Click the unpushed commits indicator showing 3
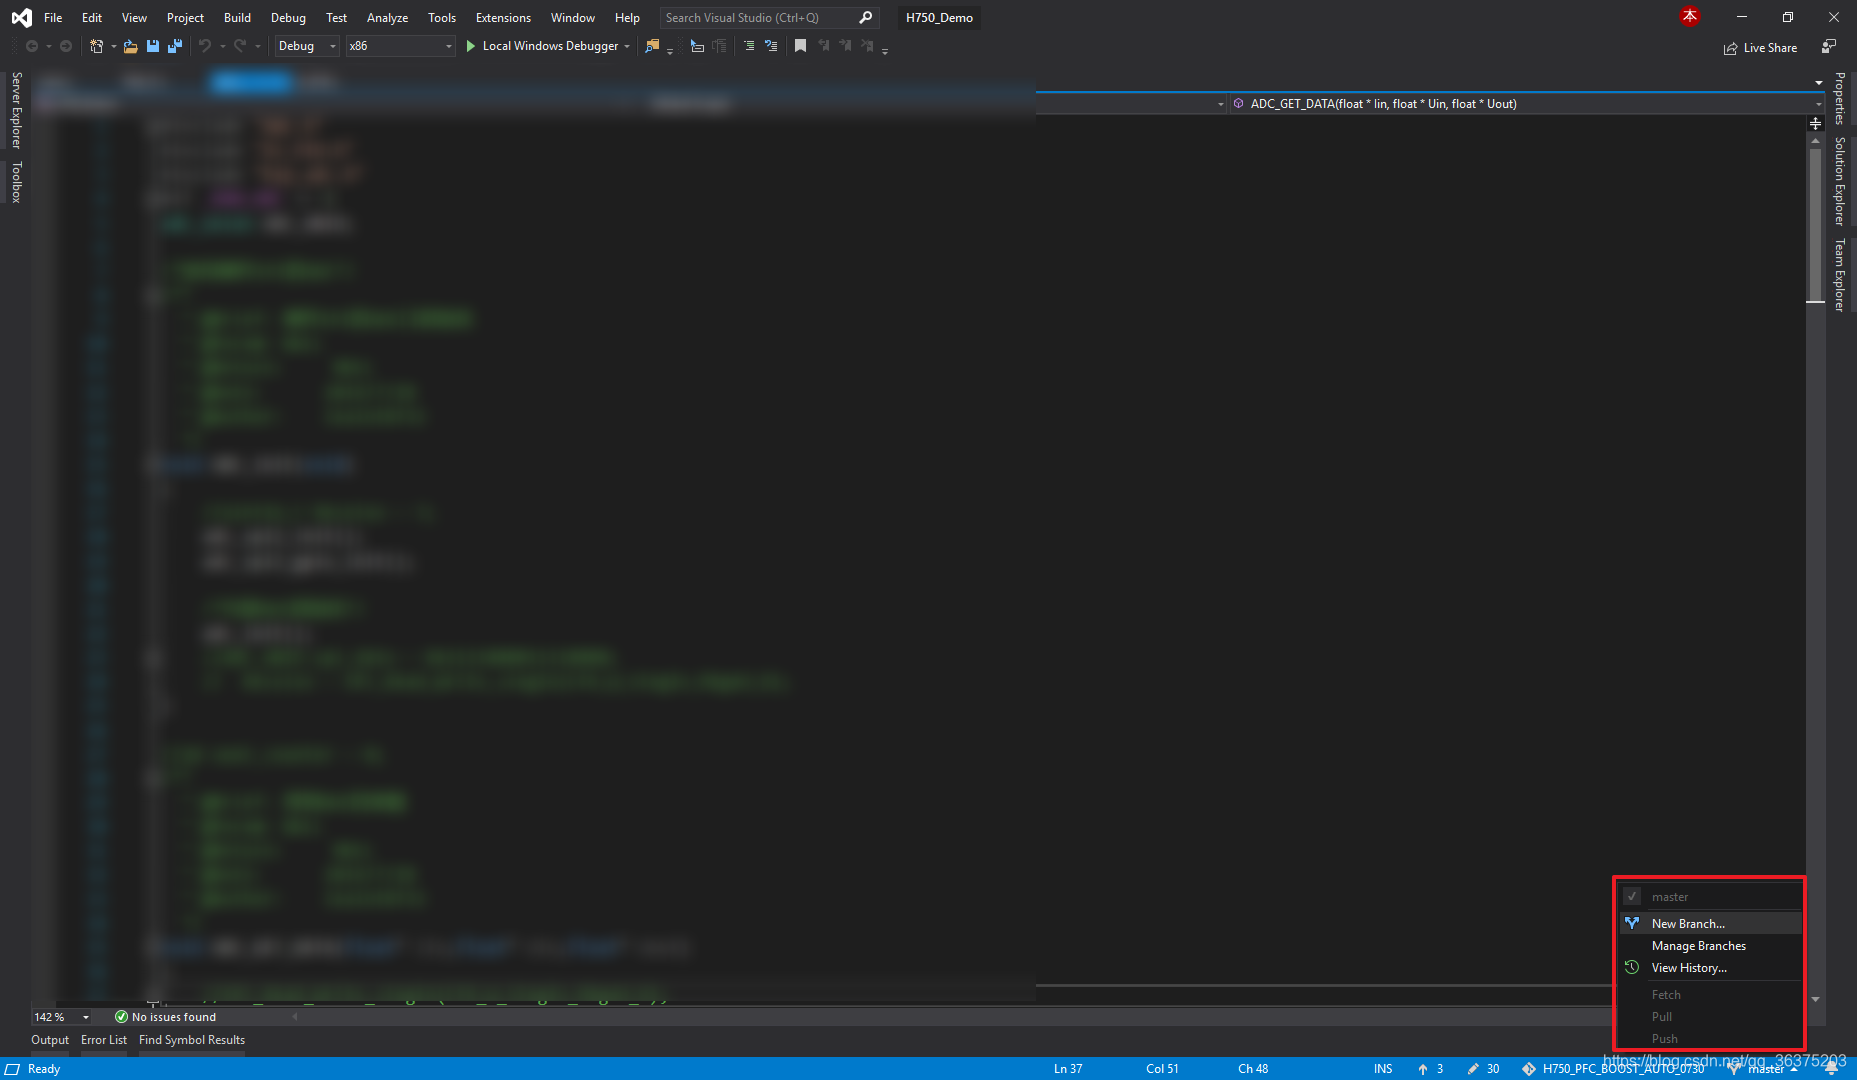Viewport: 1857px width, 1080px height. (1430, 1069)
